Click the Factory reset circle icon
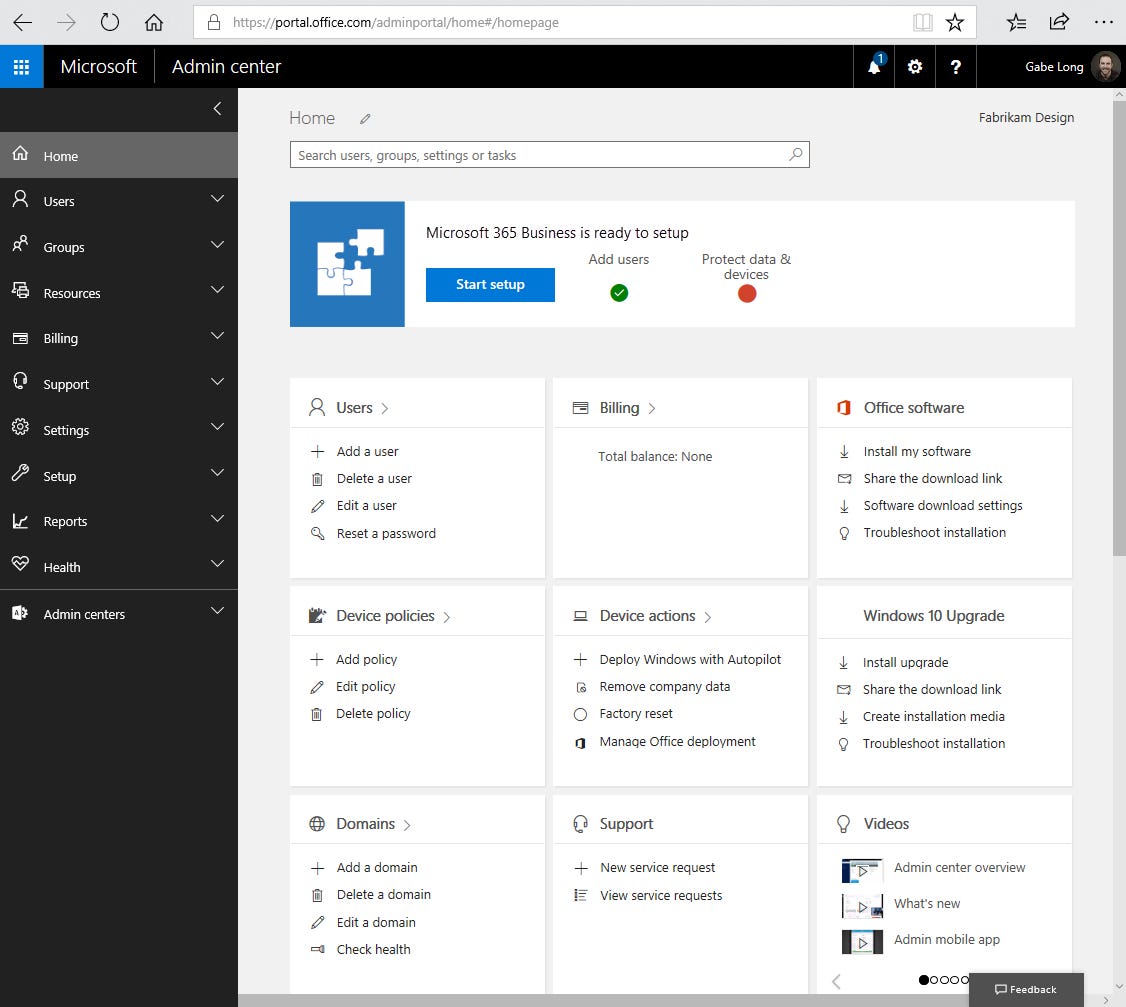Image resolution: width=1126 pixels, height=1007 pixels. pyautogui.click(x=581, y=713)
